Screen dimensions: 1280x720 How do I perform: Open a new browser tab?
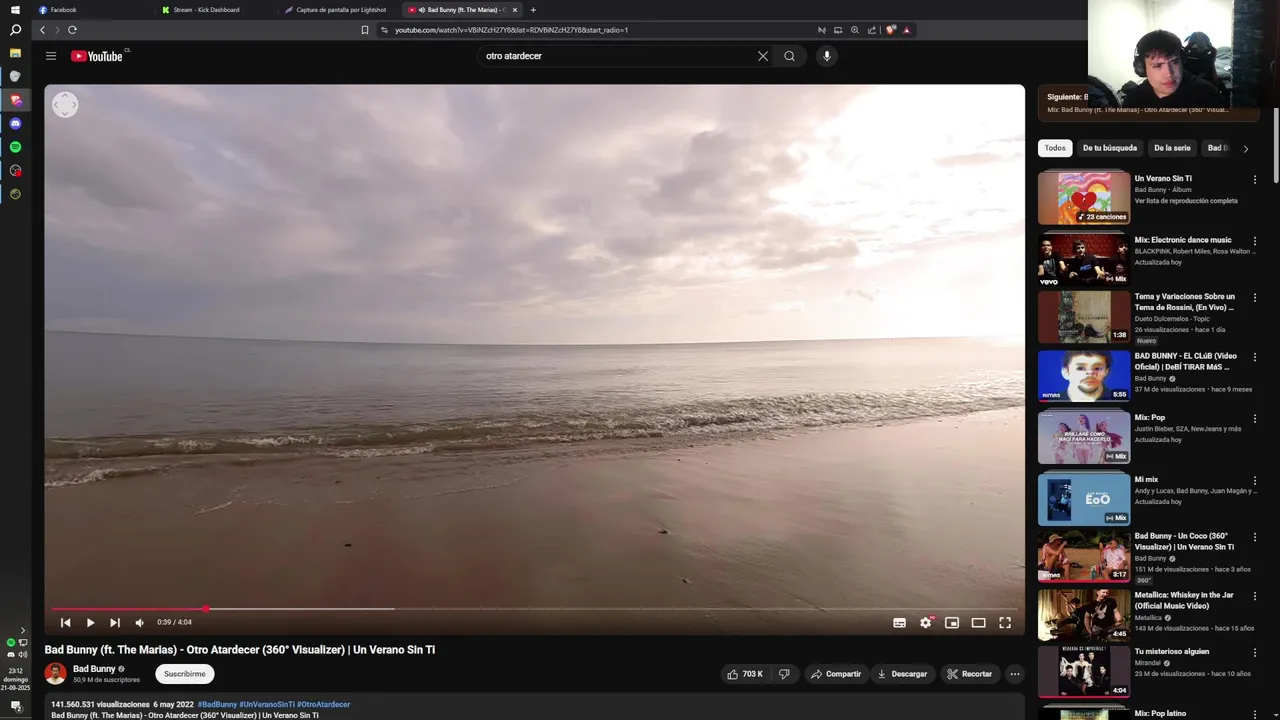pyautogui.click(x=533, y=10)
